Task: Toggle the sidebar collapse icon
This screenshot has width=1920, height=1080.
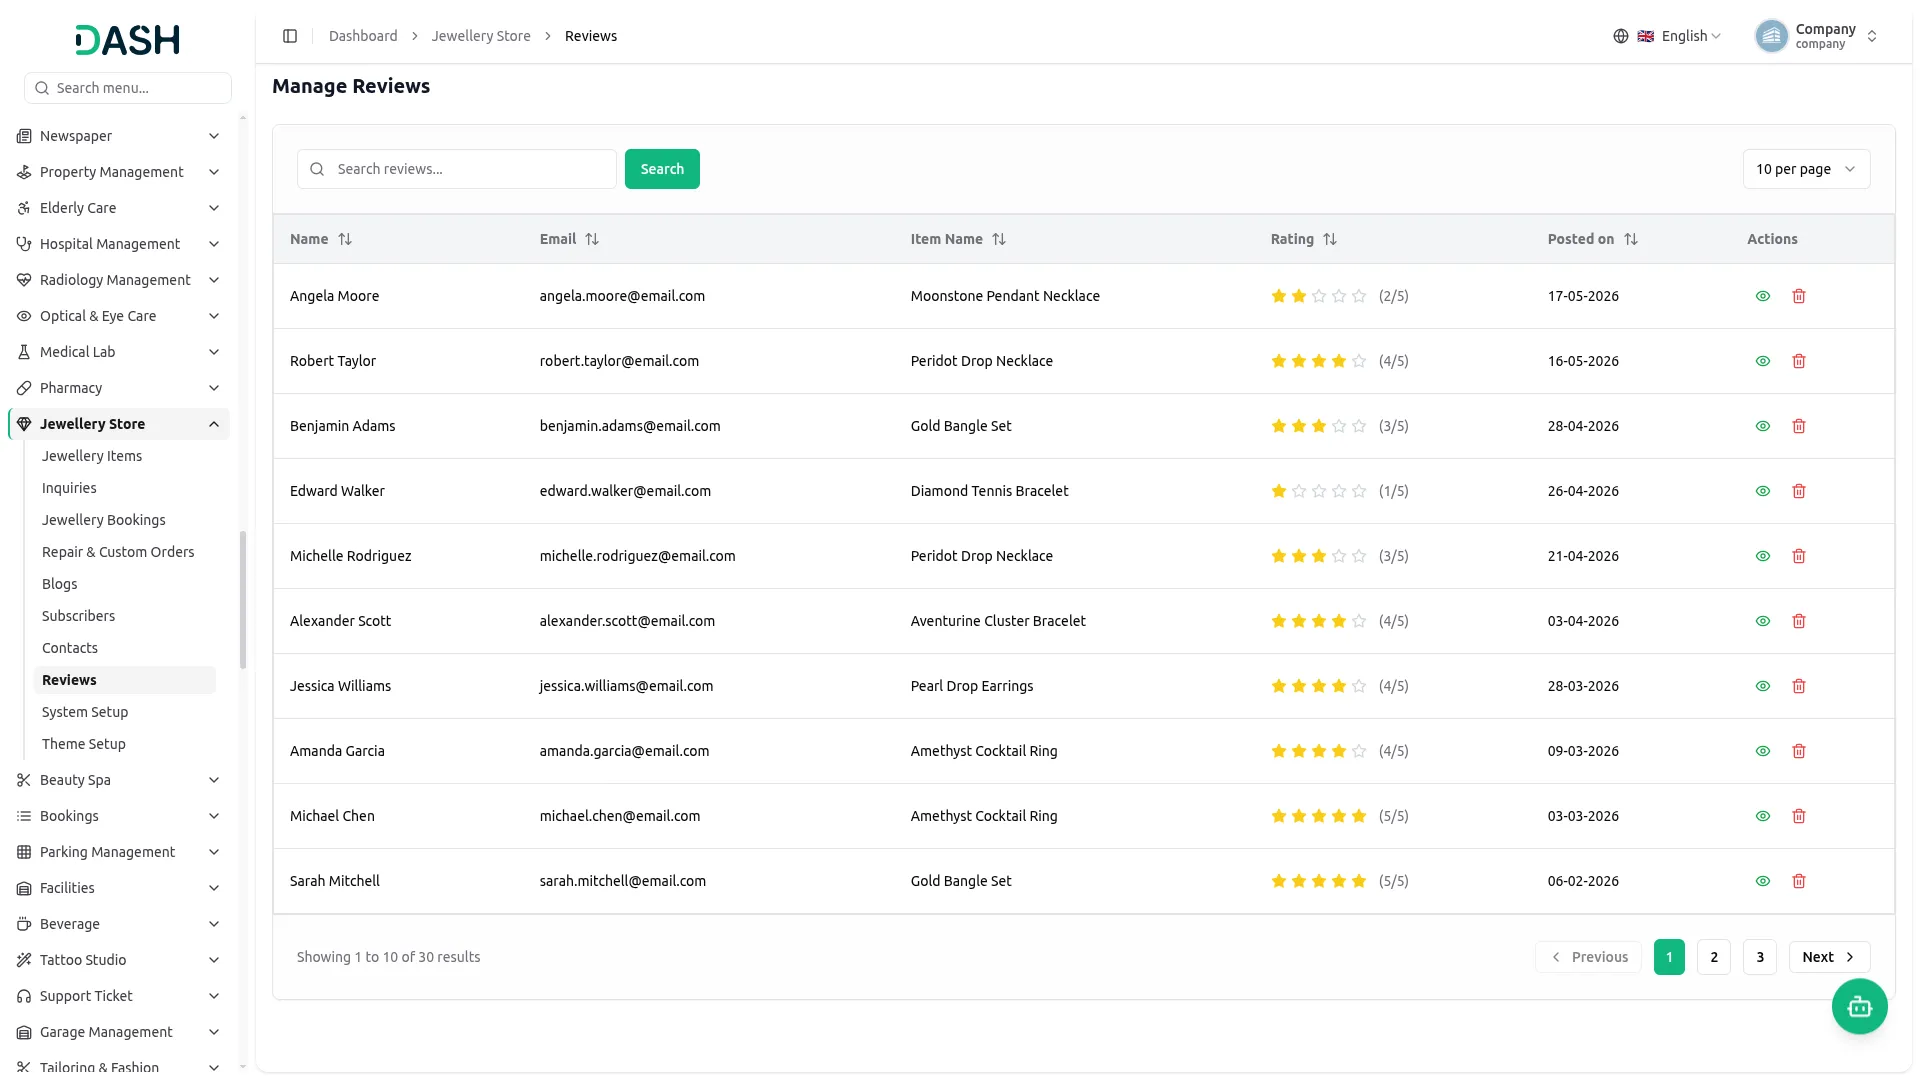Action: coord(290,36)
